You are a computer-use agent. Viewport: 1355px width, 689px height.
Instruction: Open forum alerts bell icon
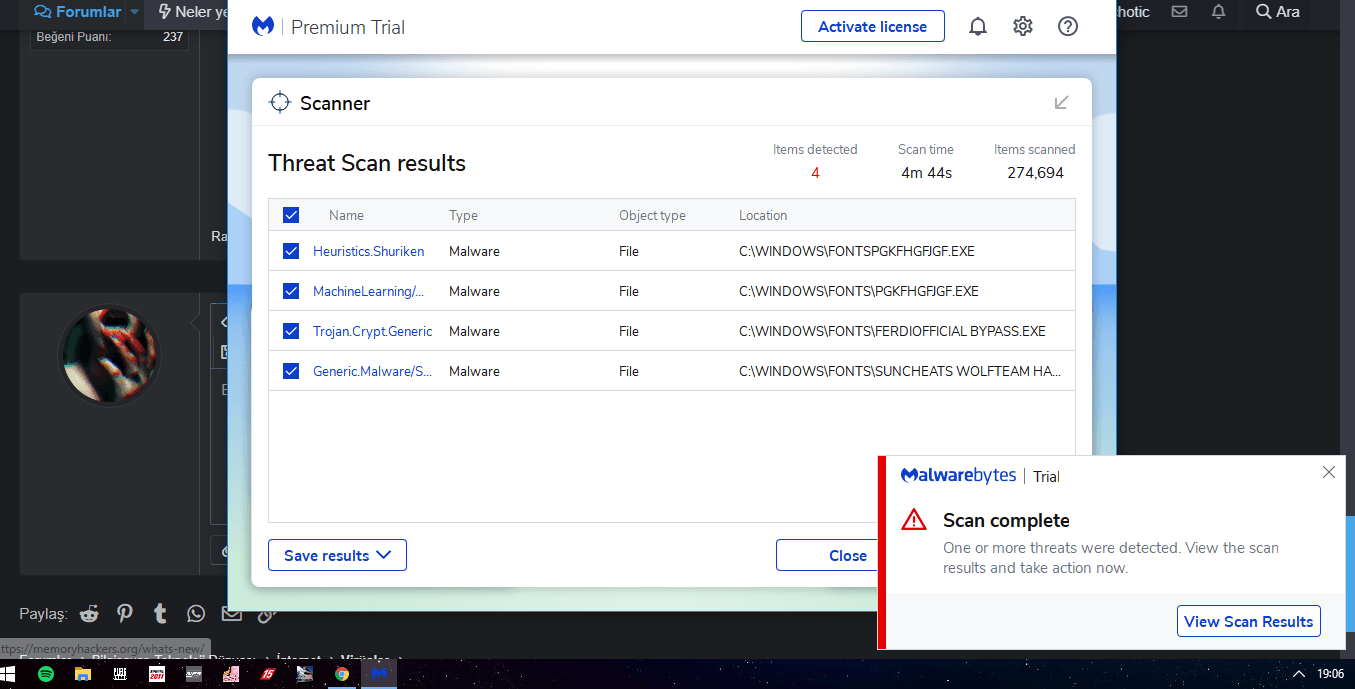pos(1218,12)
